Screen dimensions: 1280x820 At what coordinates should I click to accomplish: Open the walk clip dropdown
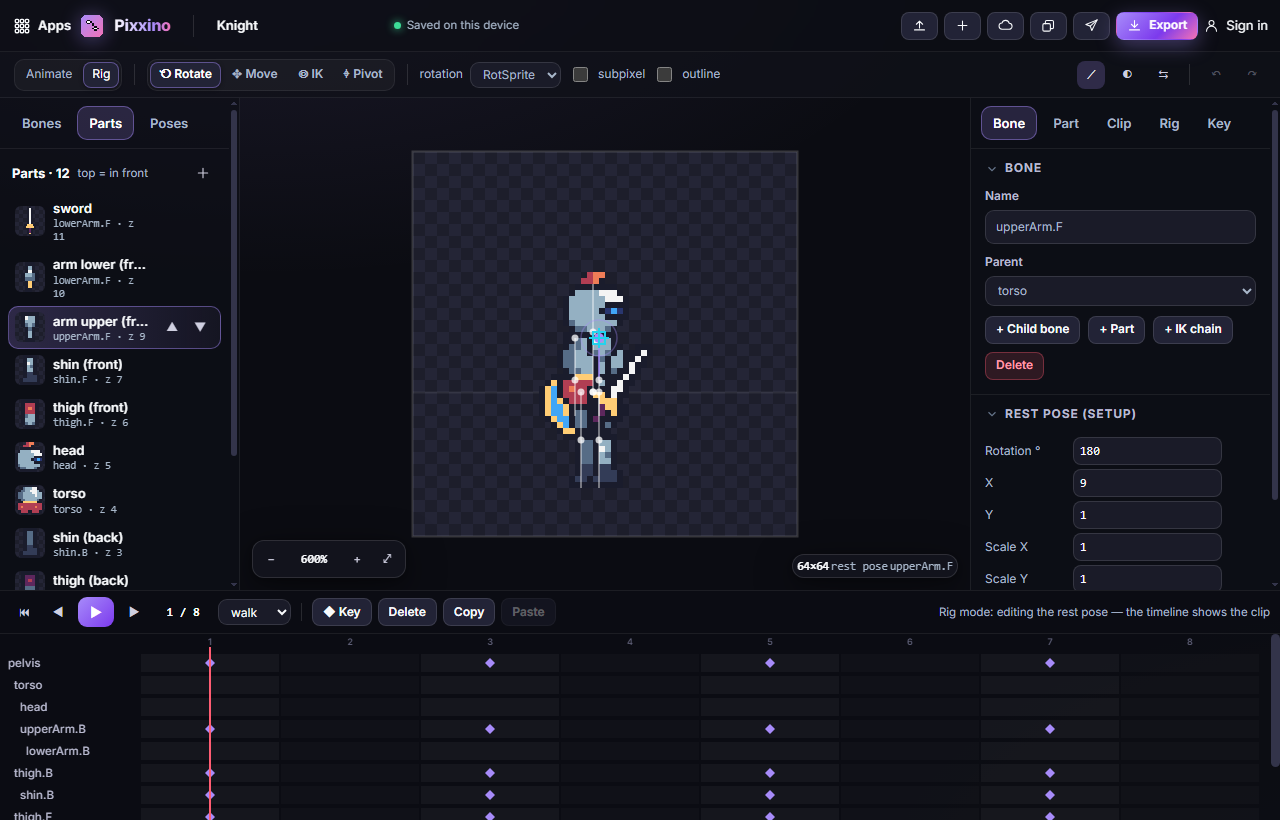[x=254, y=612]
